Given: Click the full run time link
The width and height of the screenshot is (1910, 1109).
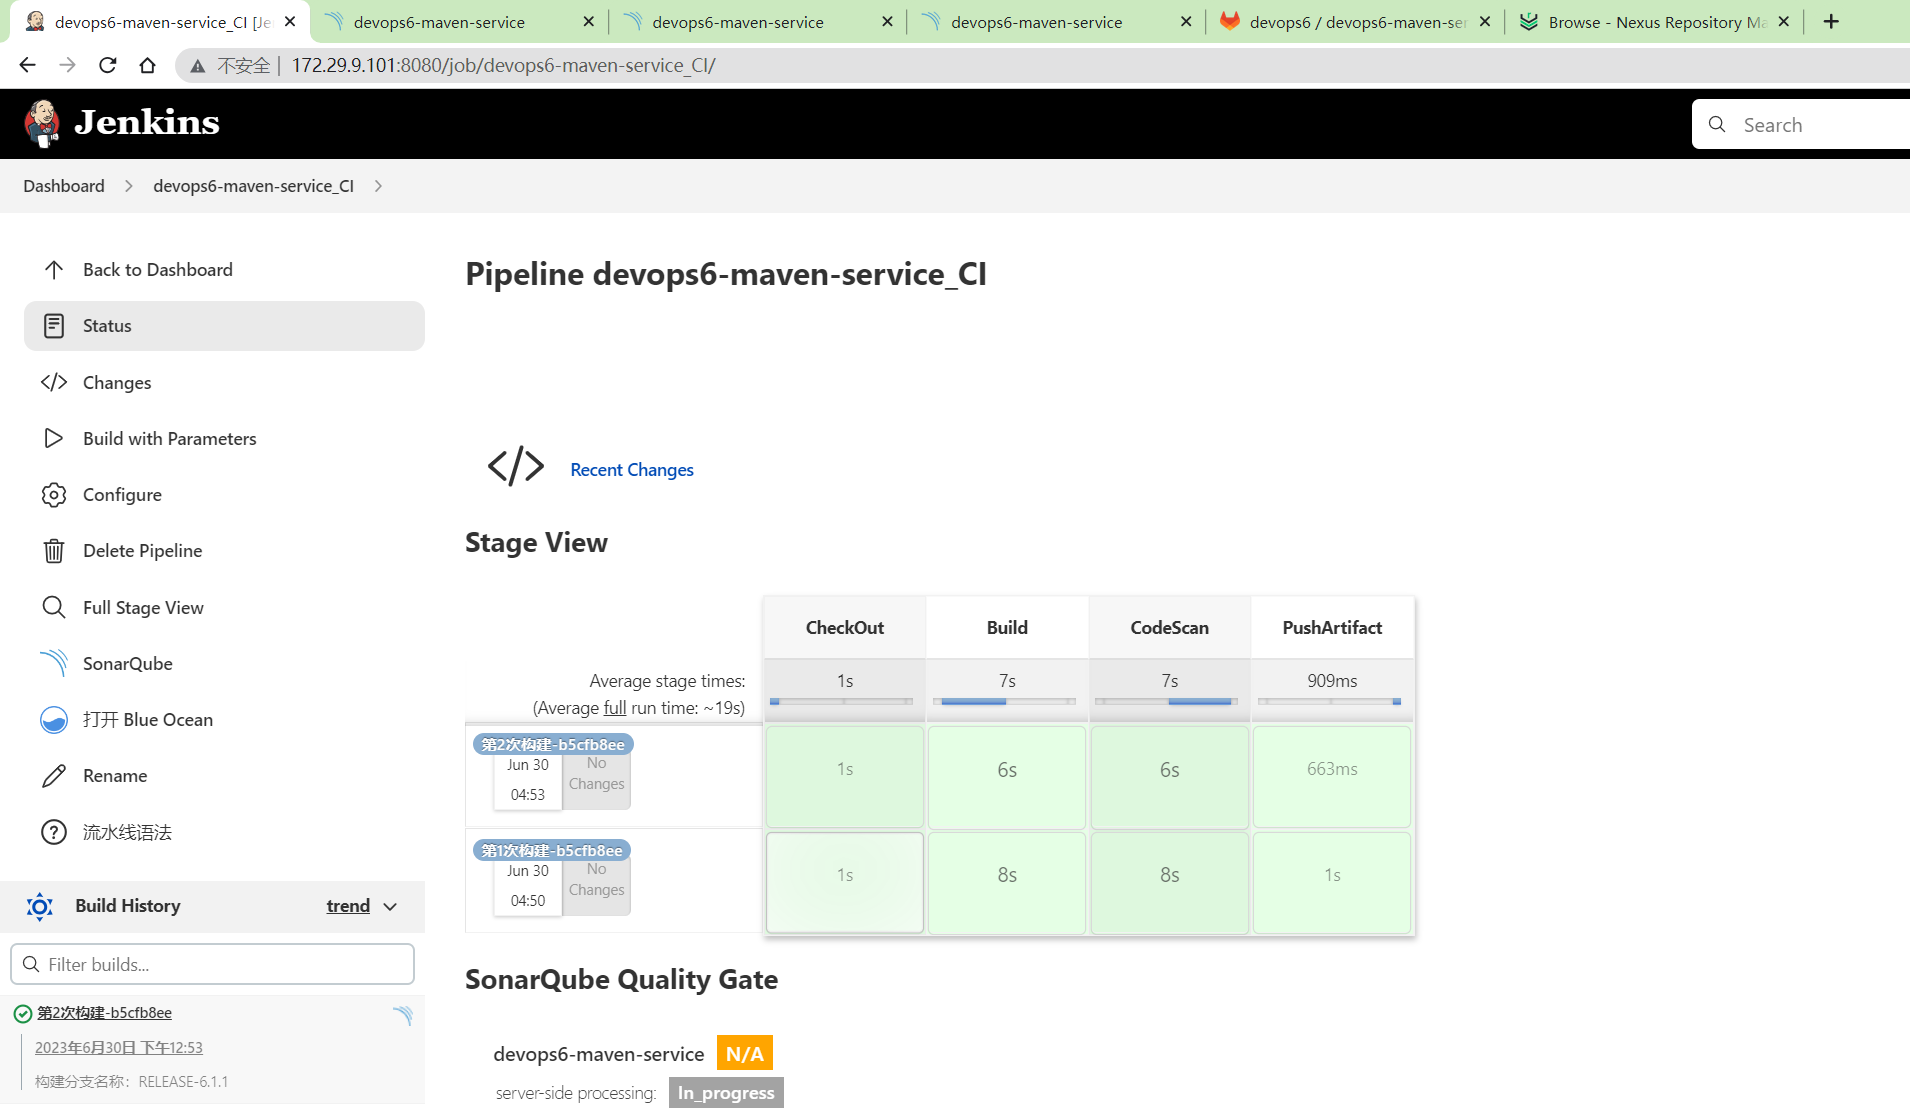Looking at the screenshot, I should 615,708.
